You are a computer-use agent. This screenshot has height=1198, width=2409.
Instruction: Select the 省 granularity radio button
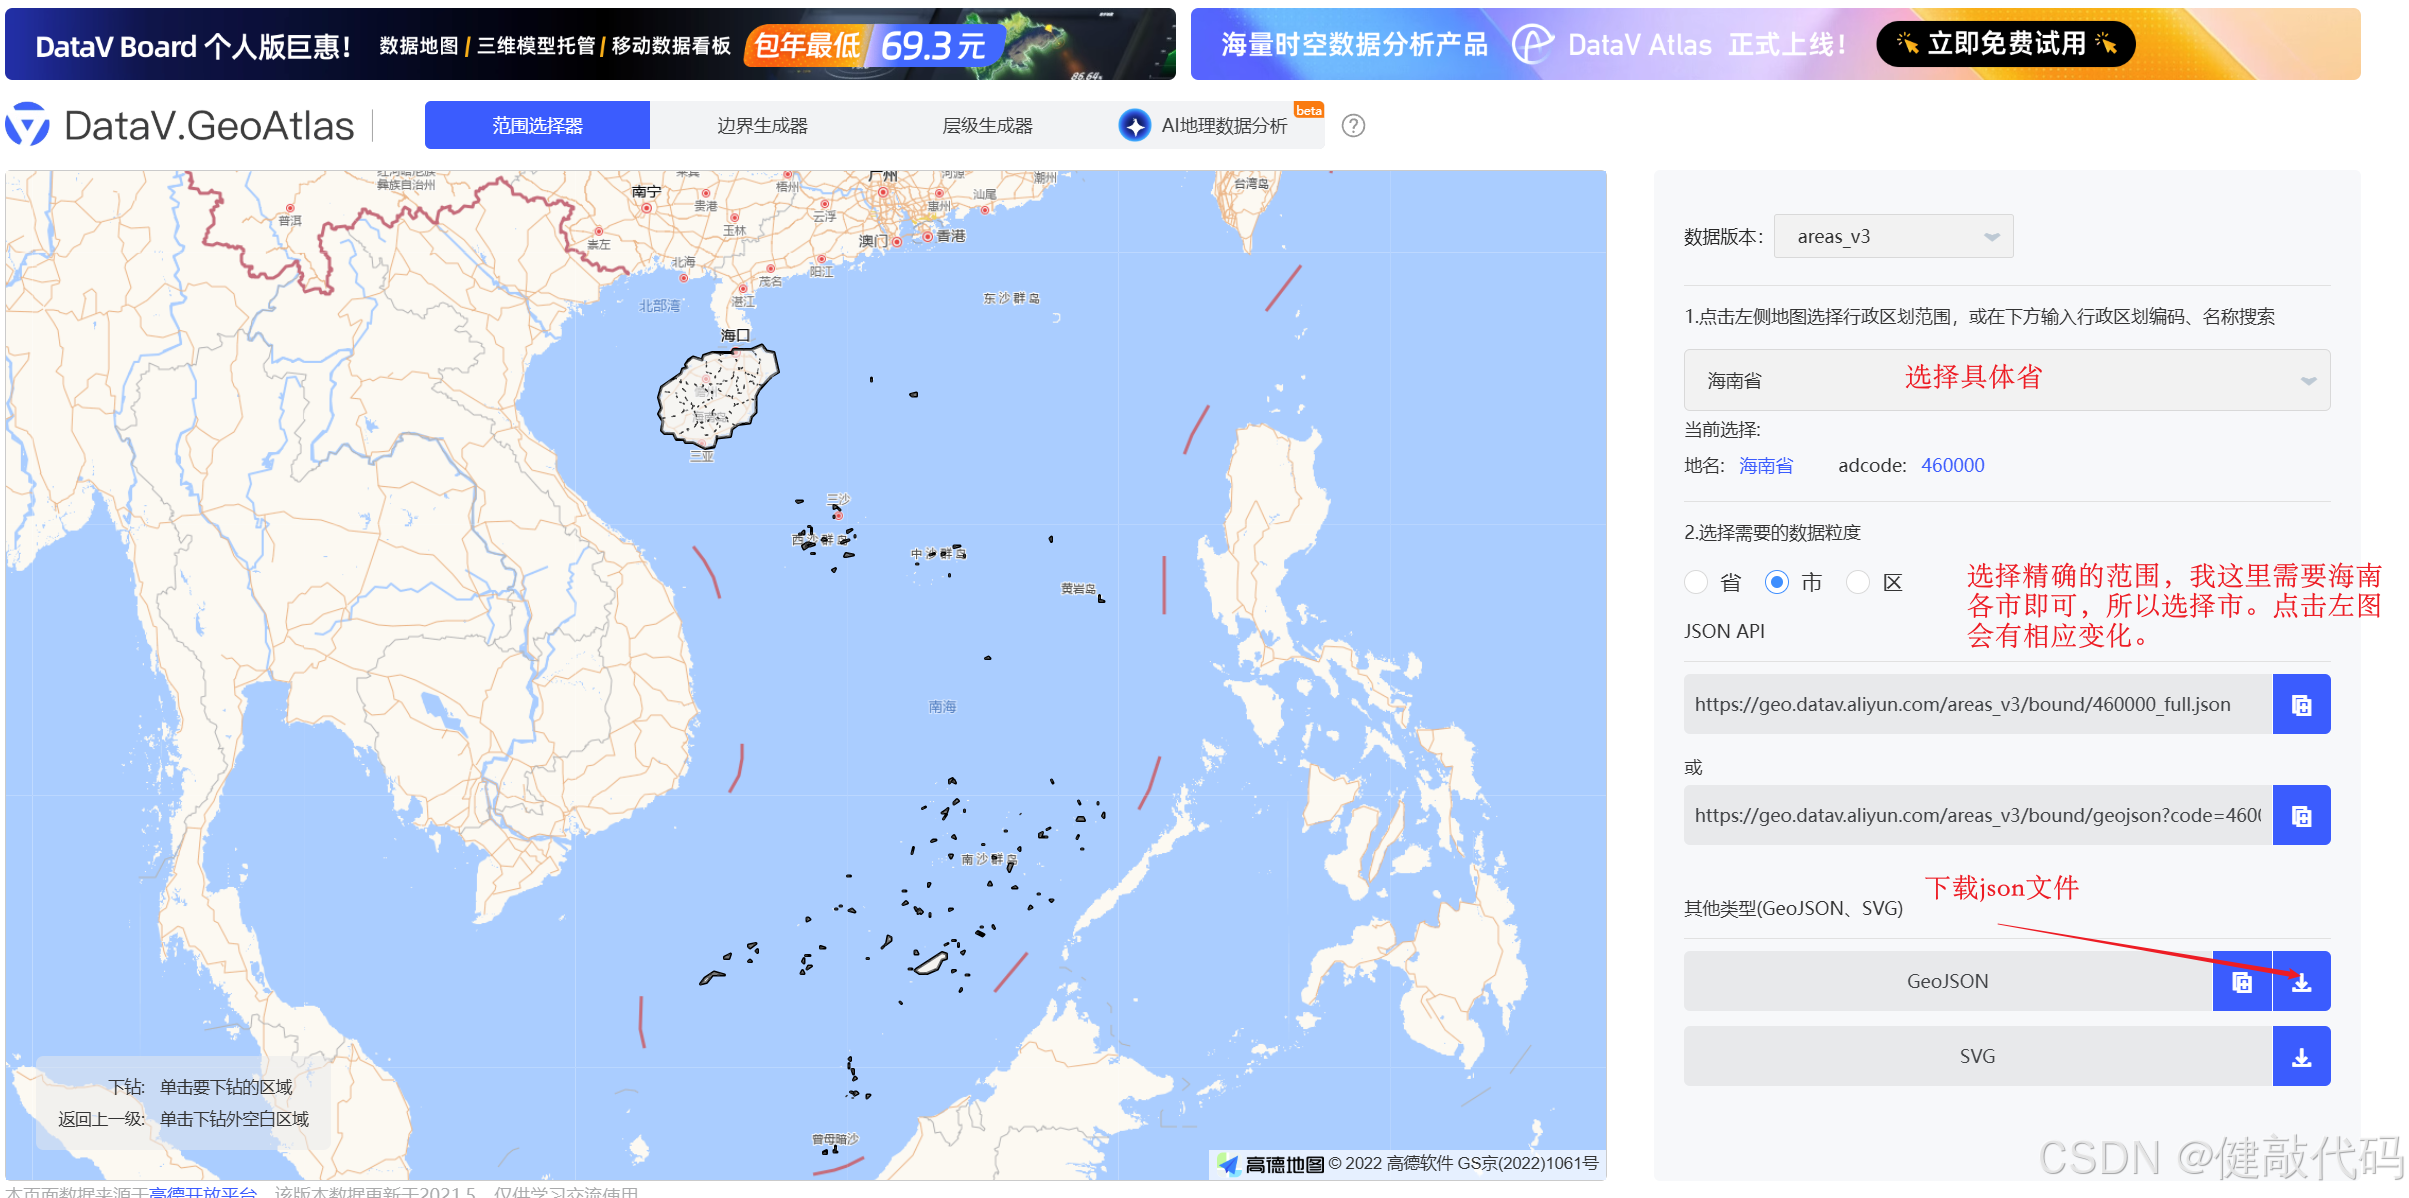(1695, 582)
